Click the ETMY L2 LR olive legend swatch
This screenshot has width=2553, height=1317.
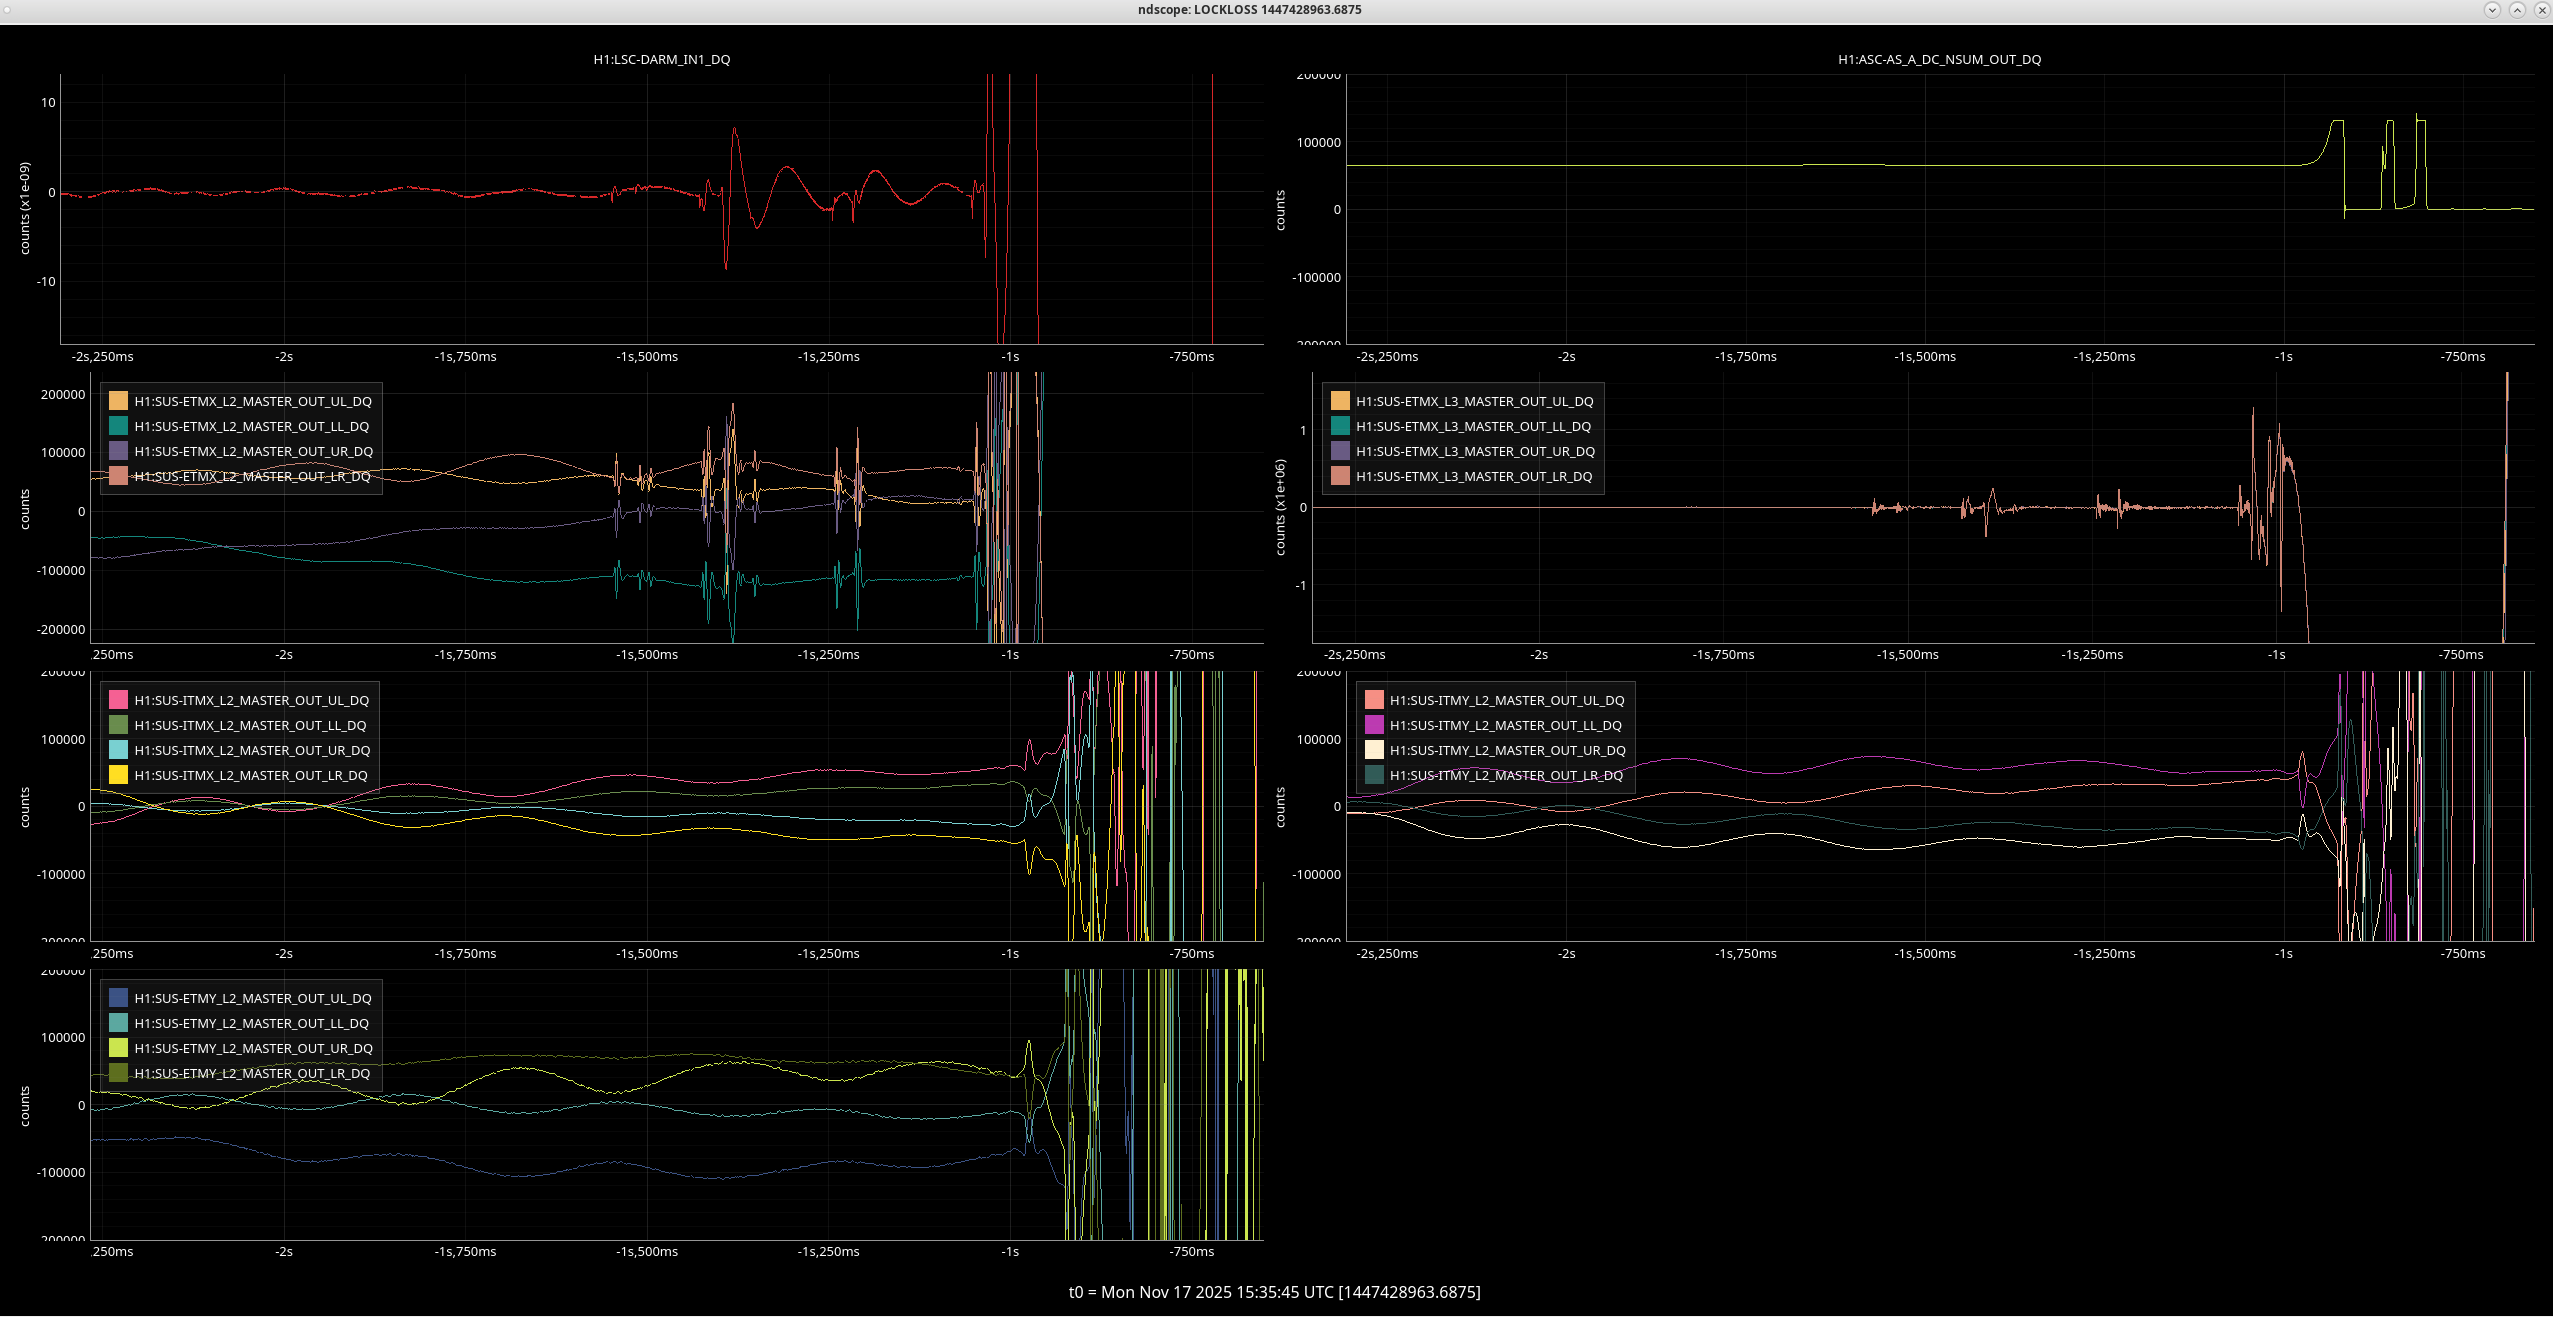(118, 1073)
